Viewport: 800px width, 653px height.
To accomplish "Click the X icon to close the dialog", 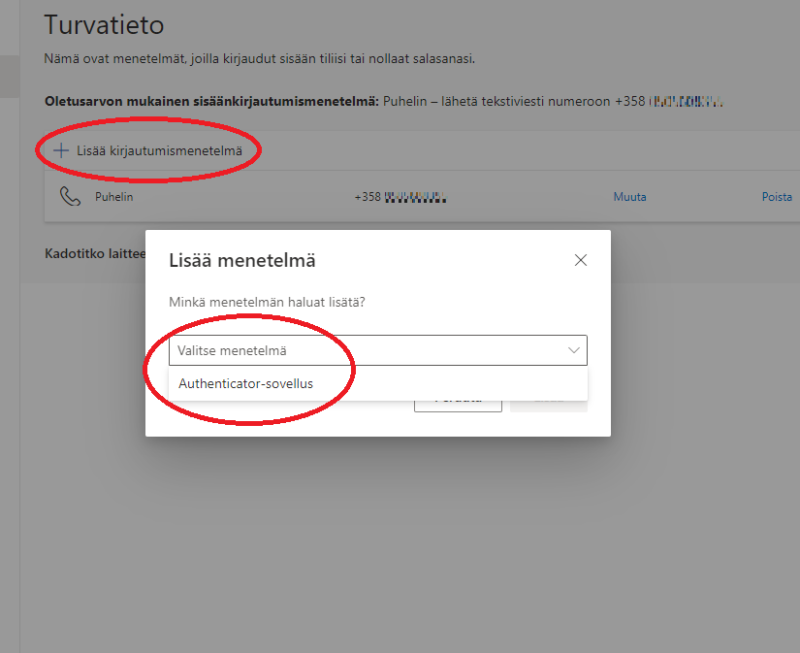I will [580, 259].
